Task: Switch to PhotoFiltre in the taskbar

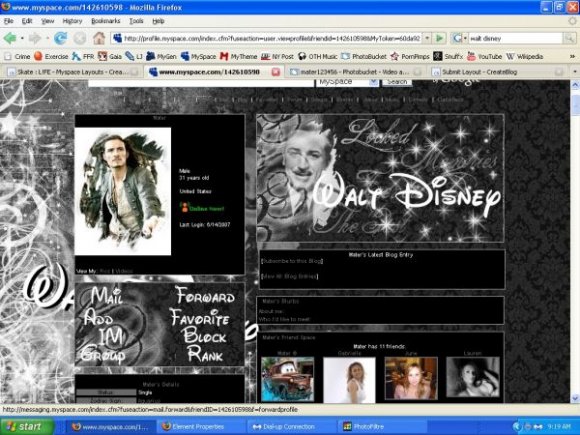Action: pyautogui.click(x=381, y=426)
